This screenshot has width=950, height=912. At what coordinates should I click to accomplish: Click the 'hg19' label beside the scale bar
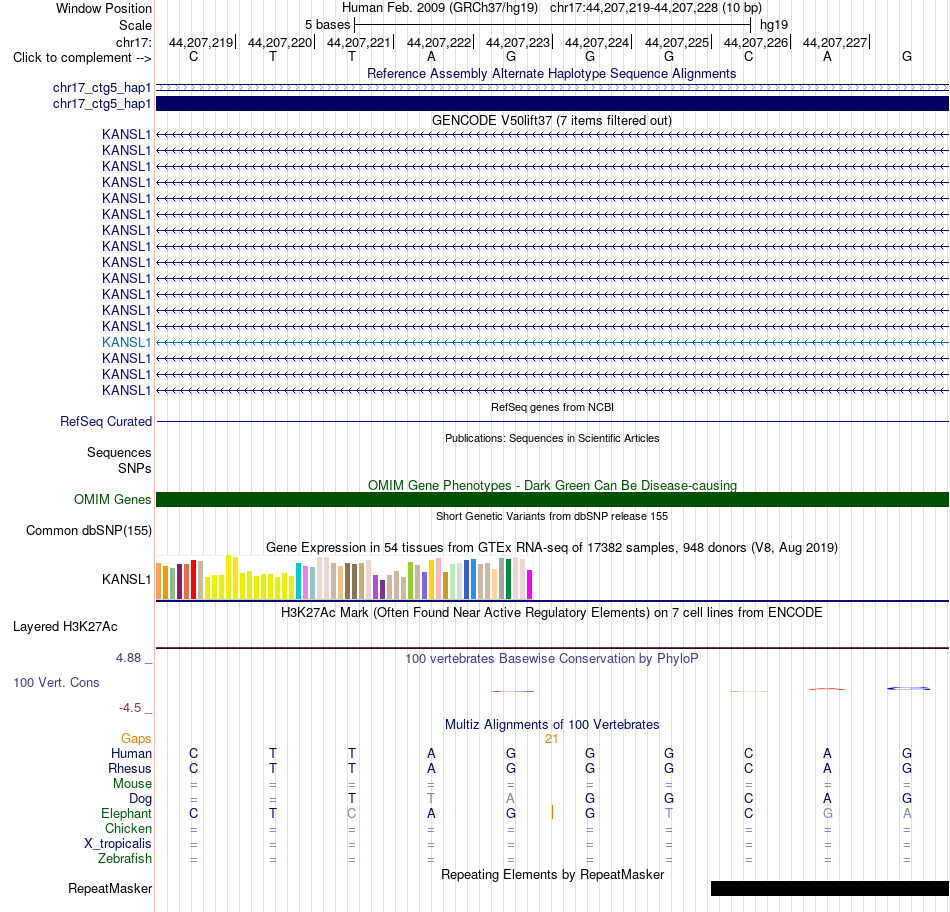[774, 25]
